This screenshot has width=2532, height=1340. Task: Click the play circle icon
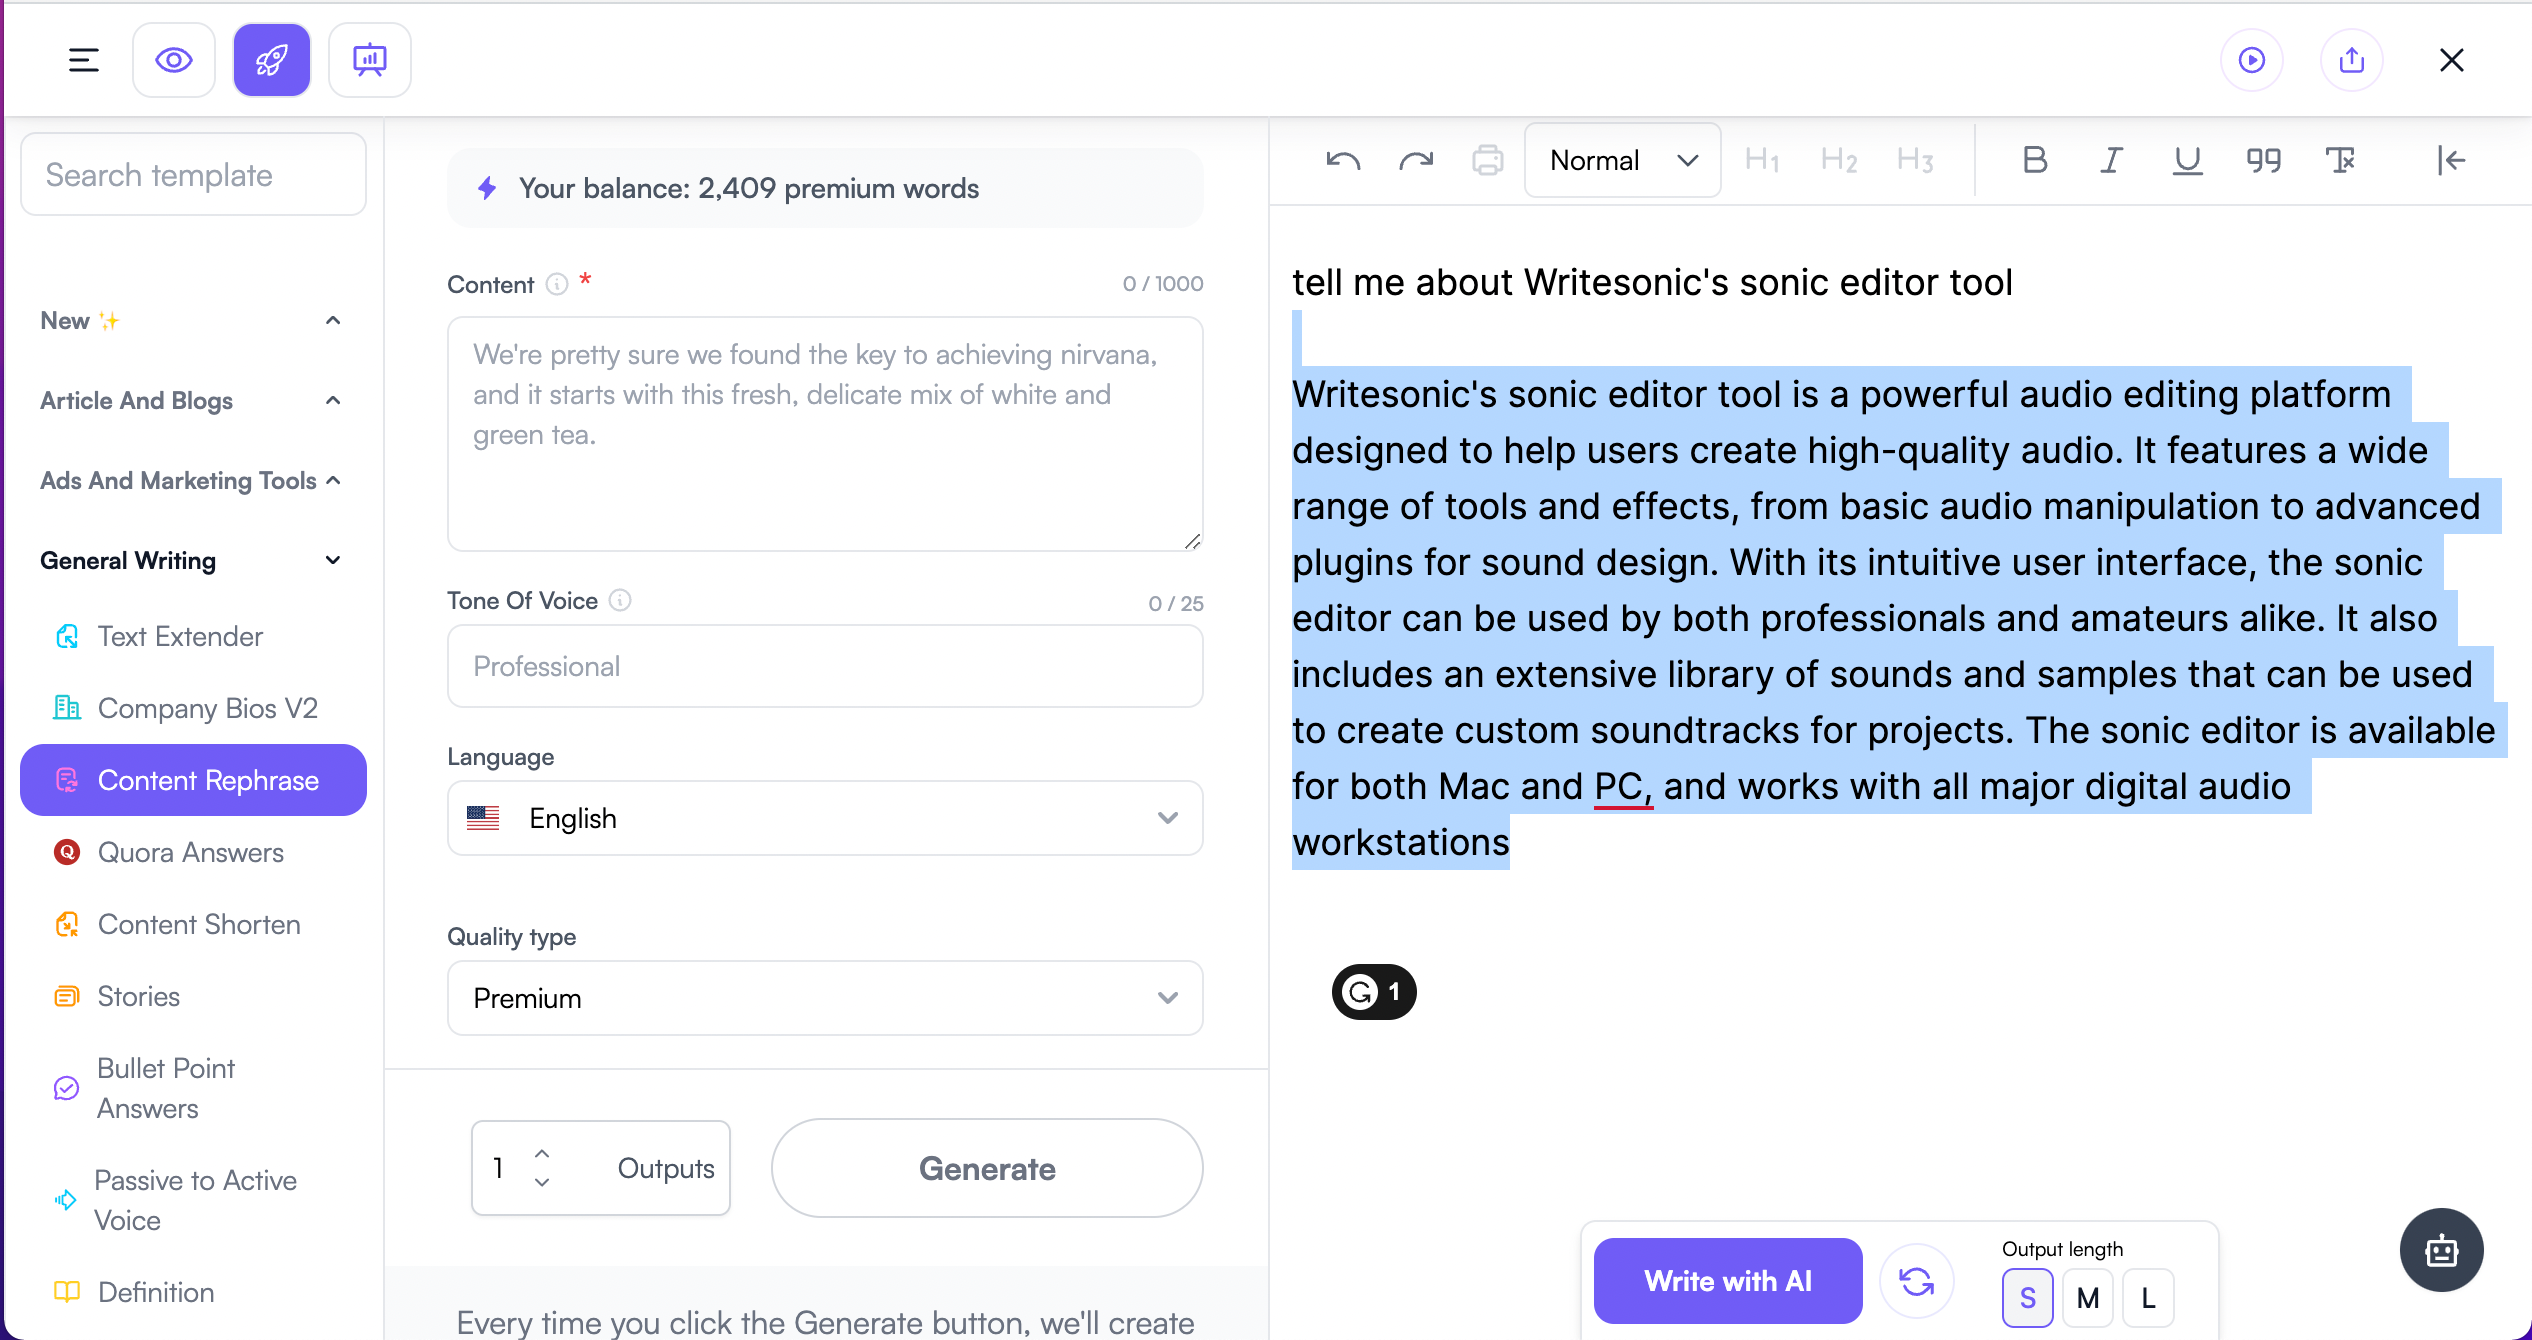coord(2252,60)
